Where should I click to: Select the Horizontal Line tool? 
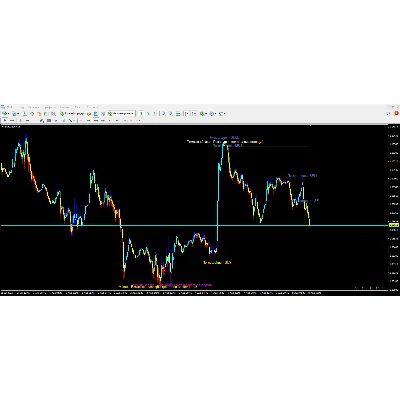pyautogui.click(x=27, y=120)
